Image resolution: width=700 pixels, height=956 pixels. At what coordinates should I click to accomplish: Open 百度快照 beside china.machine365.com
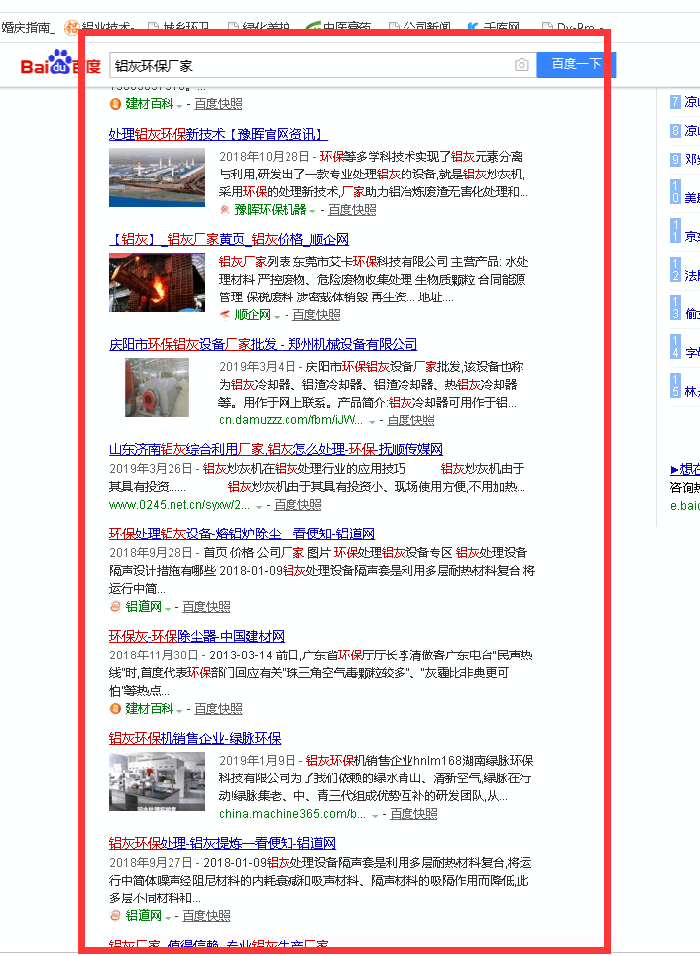point(413,814)
